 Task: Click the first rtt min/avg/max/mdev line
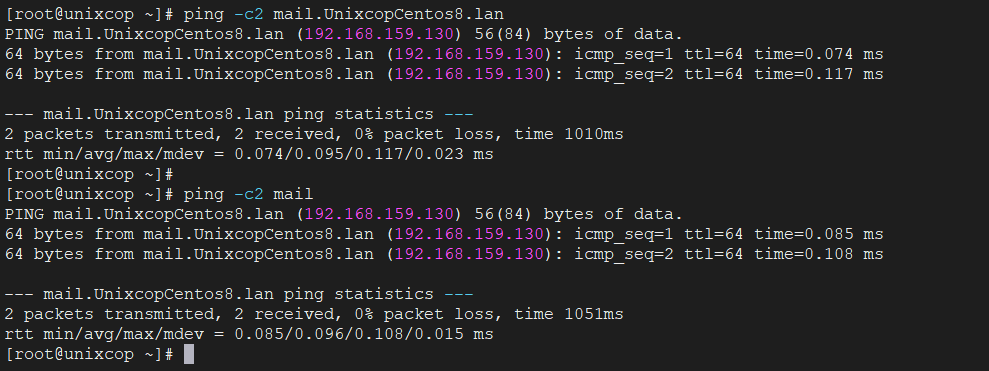tap(249, 154)
